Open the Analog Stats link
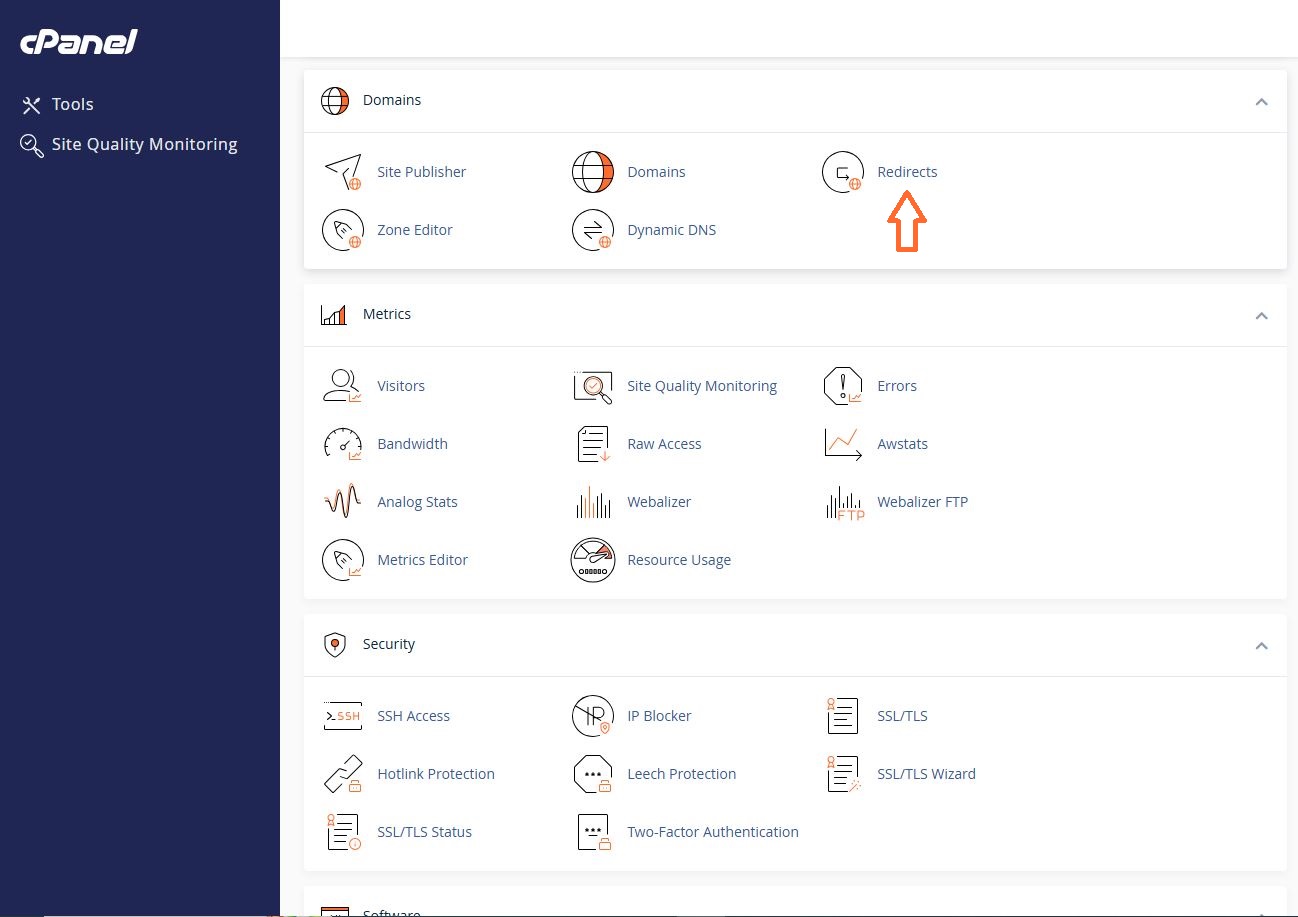 417,502
